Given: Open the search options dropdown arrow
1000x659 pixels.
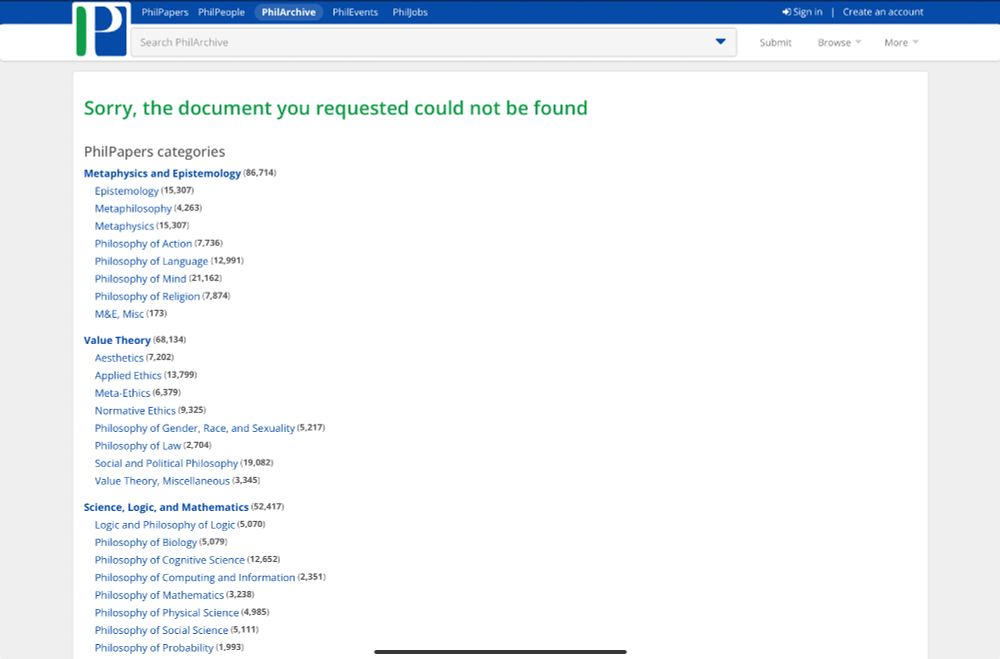Looking at the screenshot, I should coord(719,42).
